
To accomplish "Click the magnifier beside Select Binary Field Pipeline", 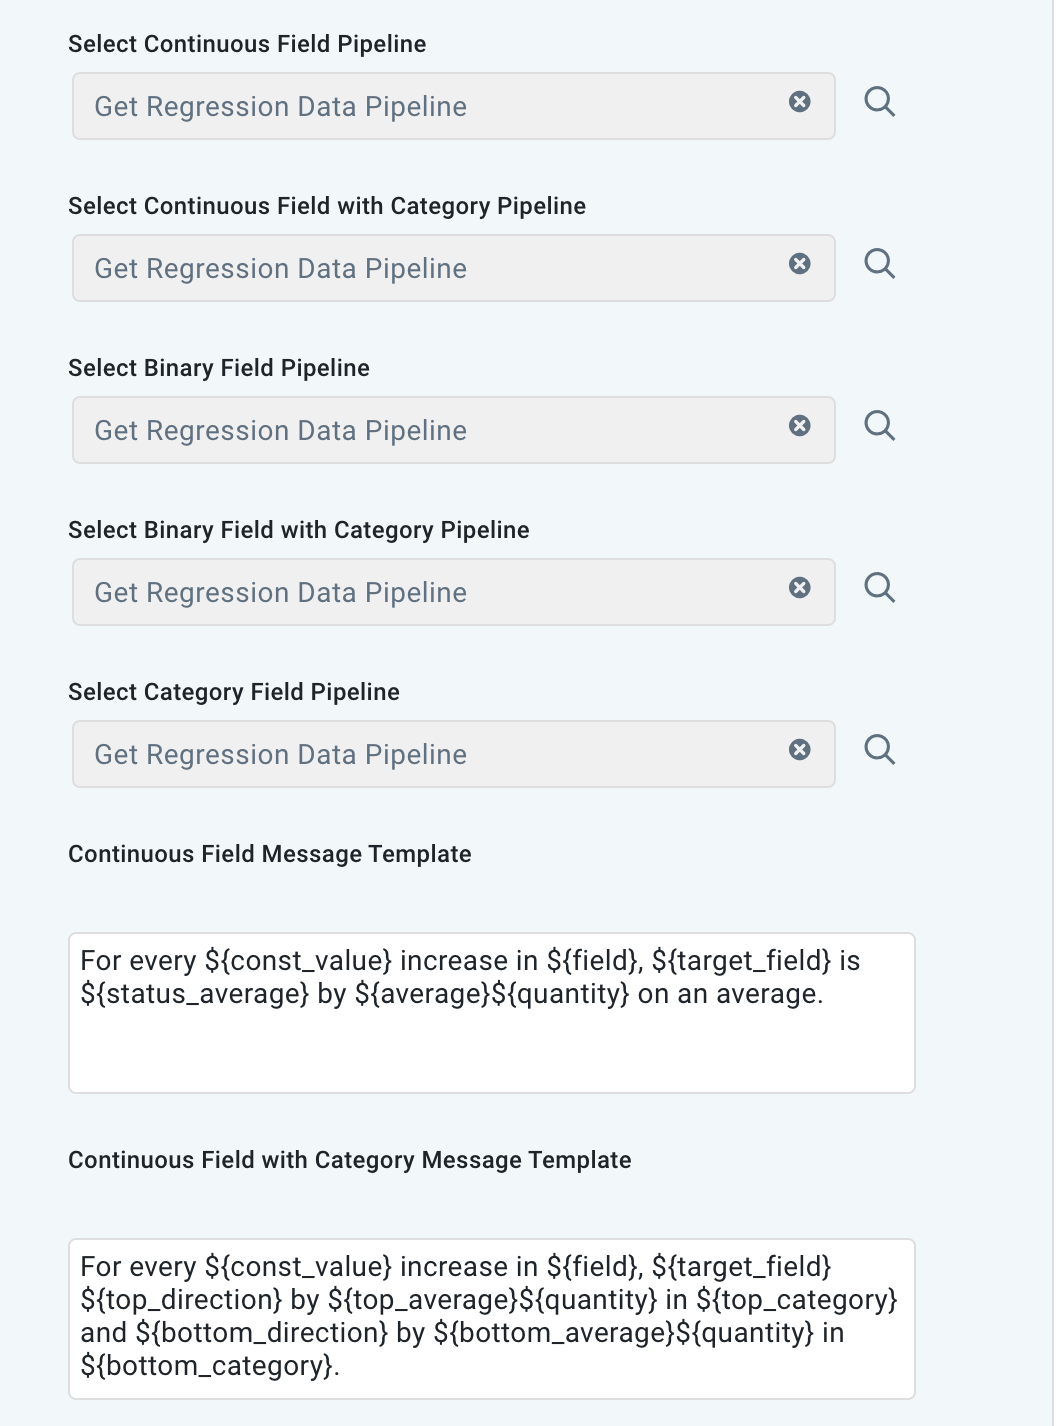I will (x=881, y=425).
